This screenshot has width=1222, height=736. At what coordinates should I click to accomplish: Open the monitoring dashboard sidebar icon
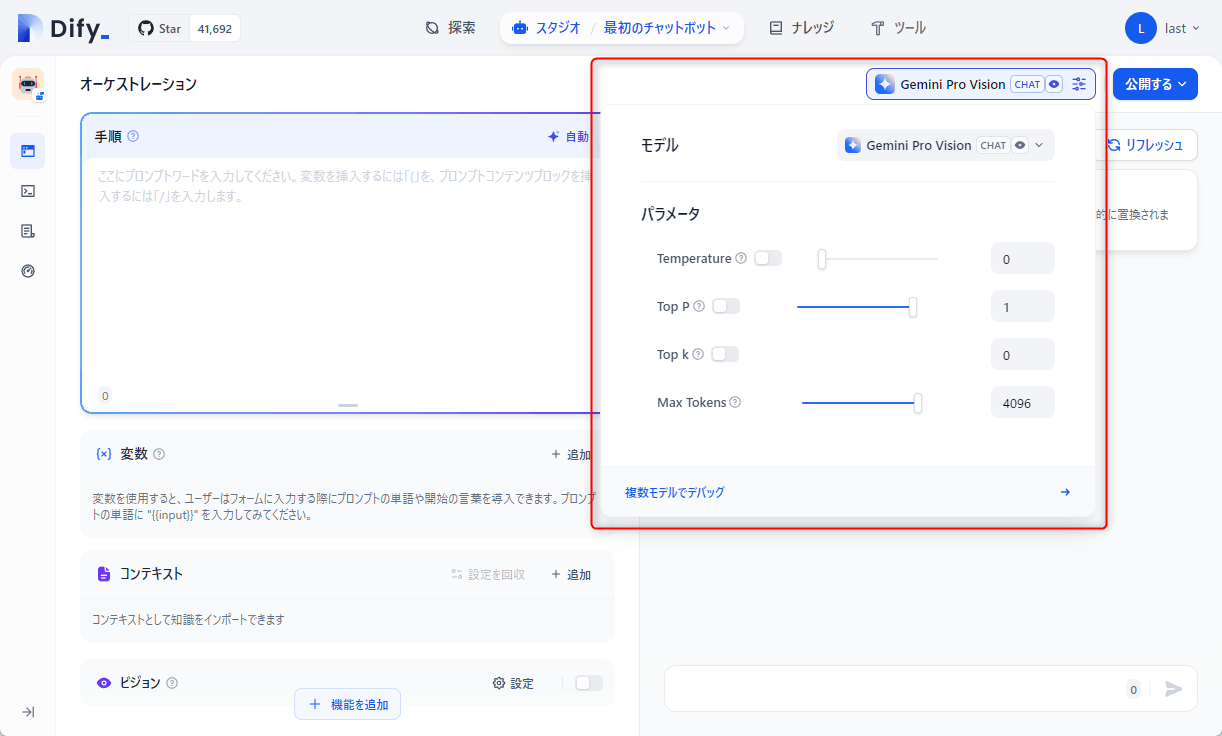pyautogui.click(x=28, y=271)
